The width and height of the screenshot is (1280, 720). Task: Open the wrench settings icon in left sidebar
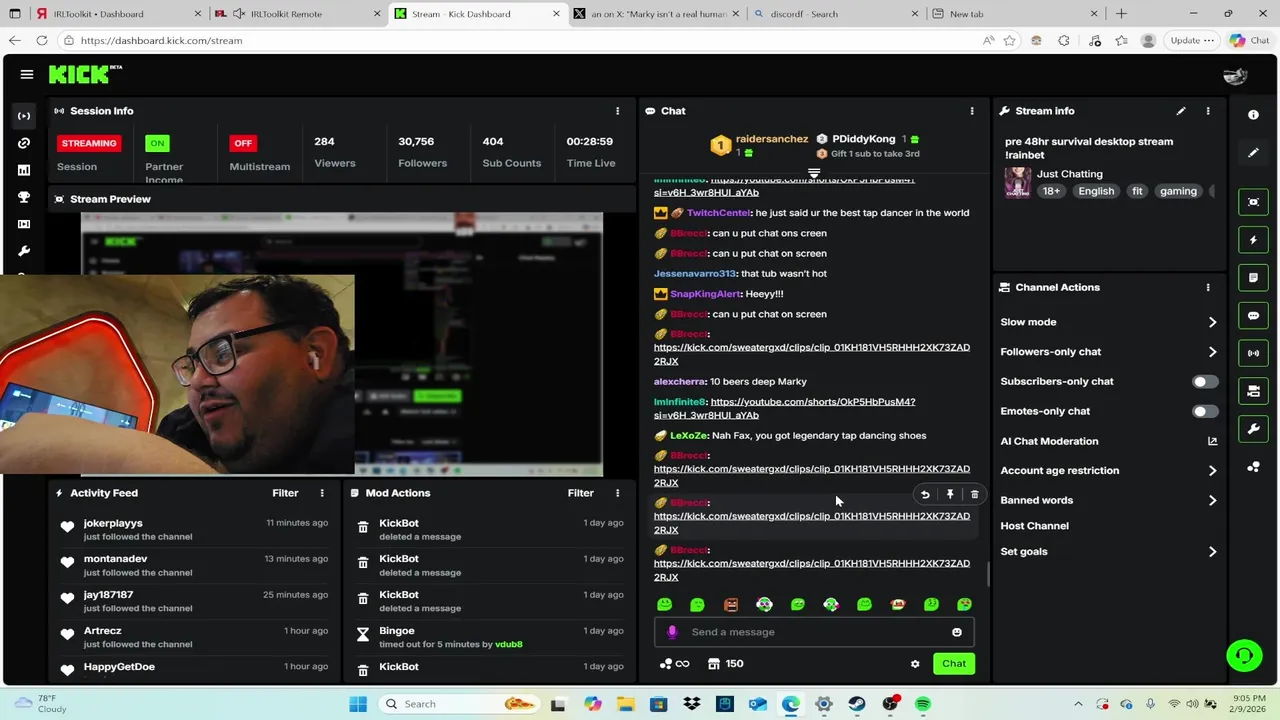pos(24,251)
